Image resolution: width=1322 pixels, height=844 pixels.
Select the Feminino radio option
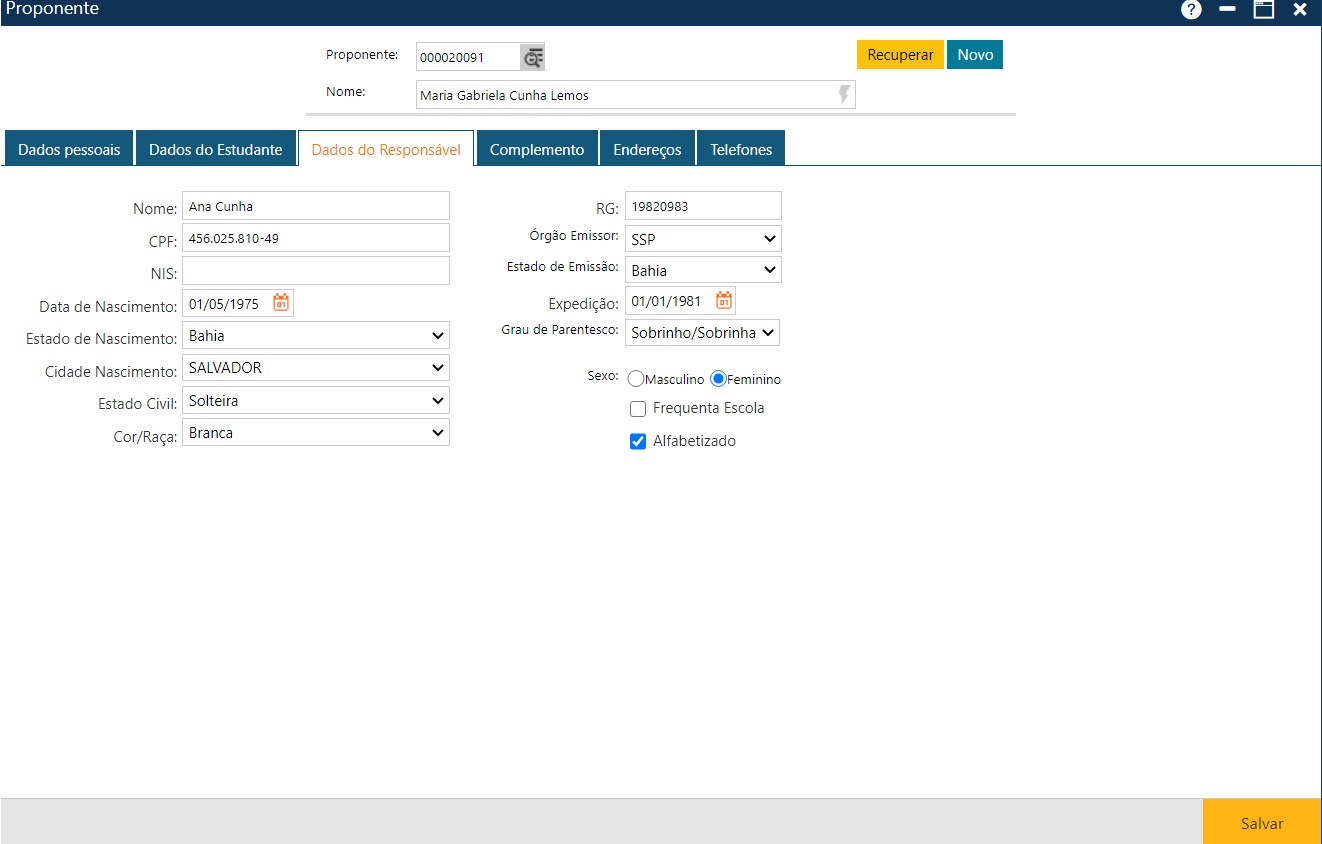(x=718, y=379)
